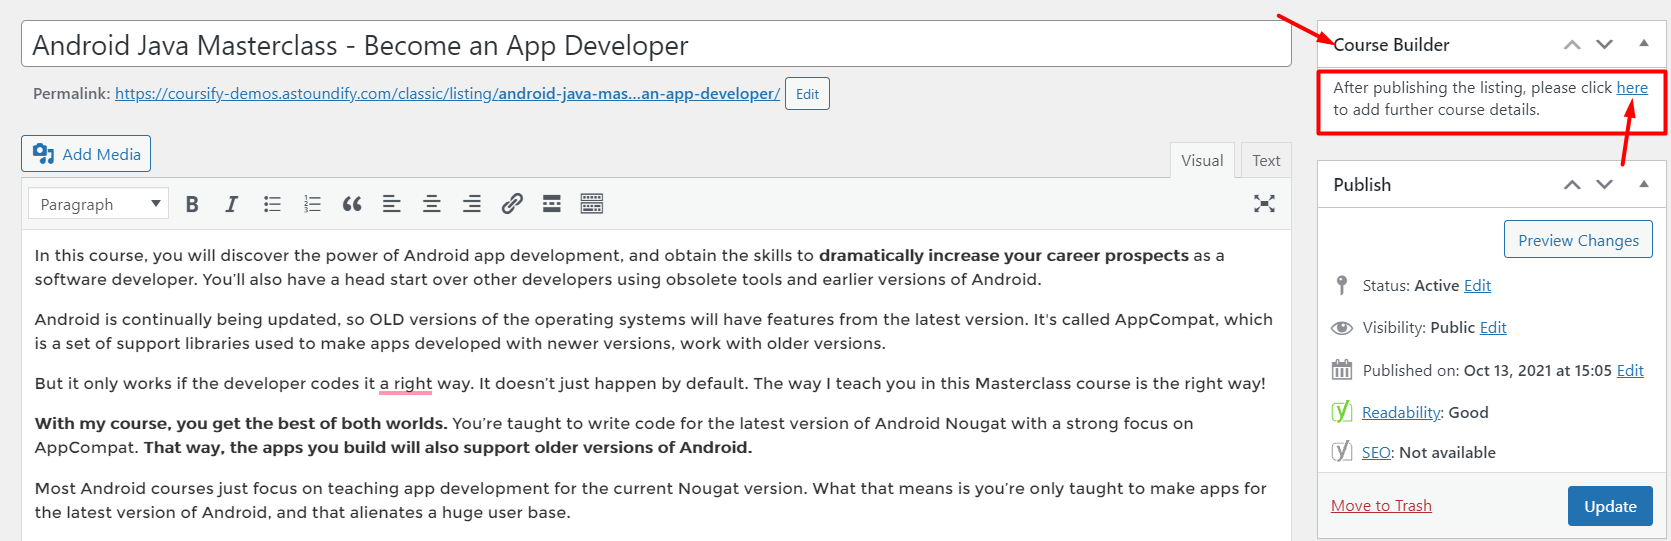Click Move to Trash link
Screen dimensions: 1671x541
(1381, 506)
